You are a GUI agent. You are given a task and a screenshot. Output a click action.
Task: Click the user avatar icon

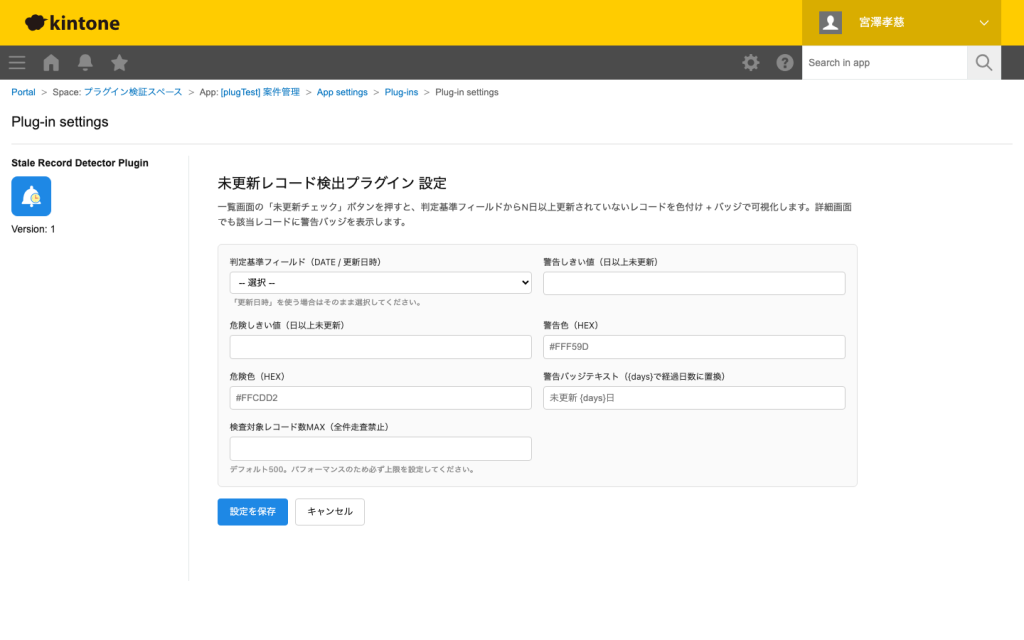830,22
